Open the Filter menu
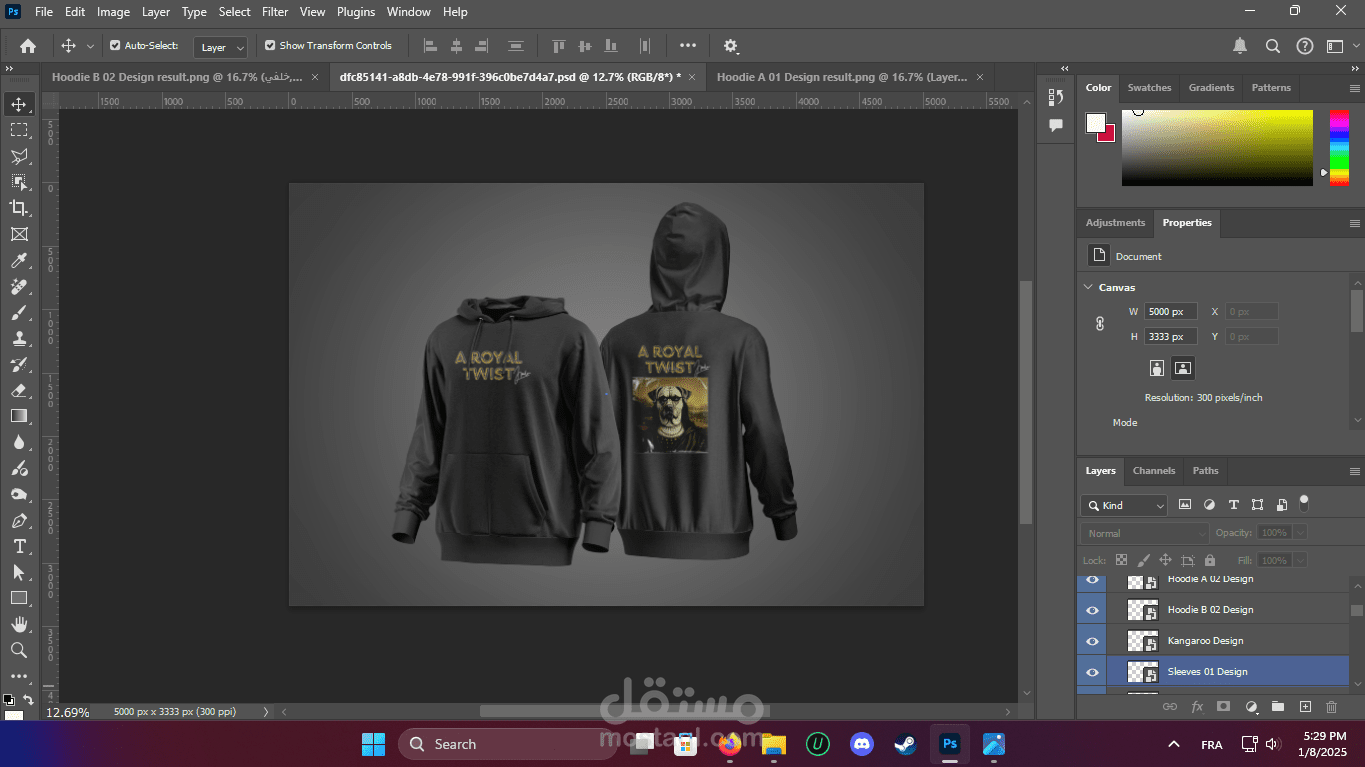Viewport: 1365px width, 767px height. coord(275,12)
